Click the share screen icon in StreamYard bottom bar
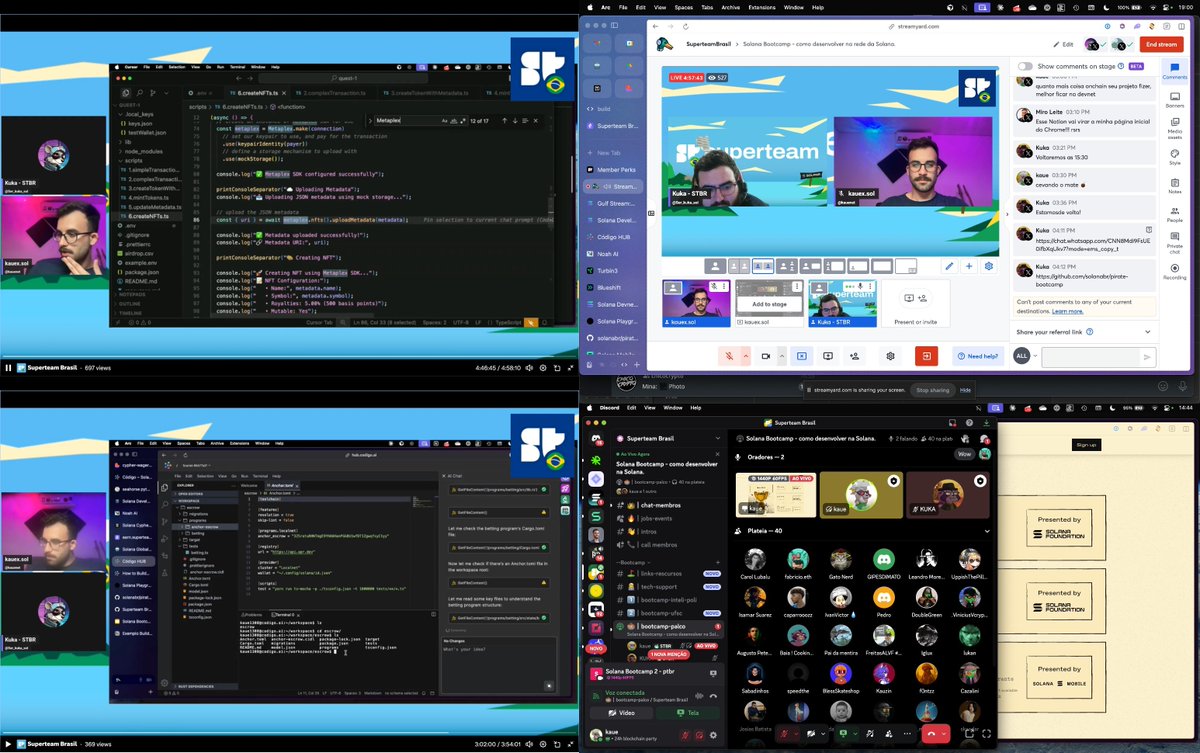The image size is (1200, 753). point(828,355)
